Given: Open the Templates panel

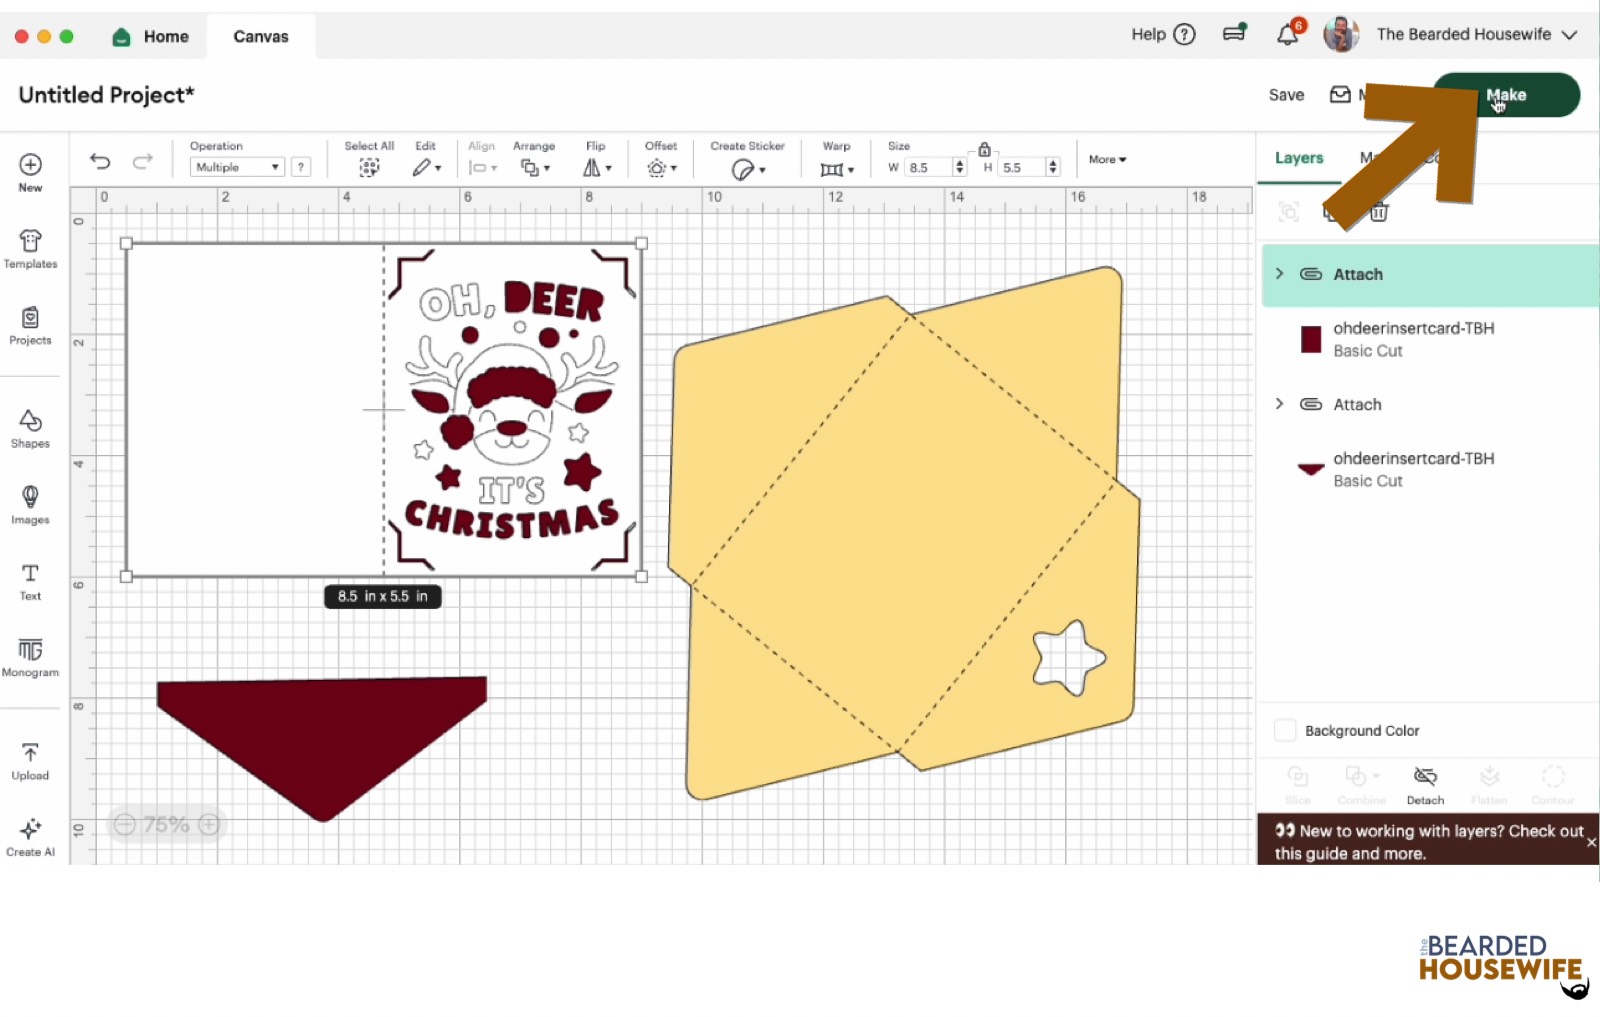Looking at the screenshot, I should [x=30, y=248].
